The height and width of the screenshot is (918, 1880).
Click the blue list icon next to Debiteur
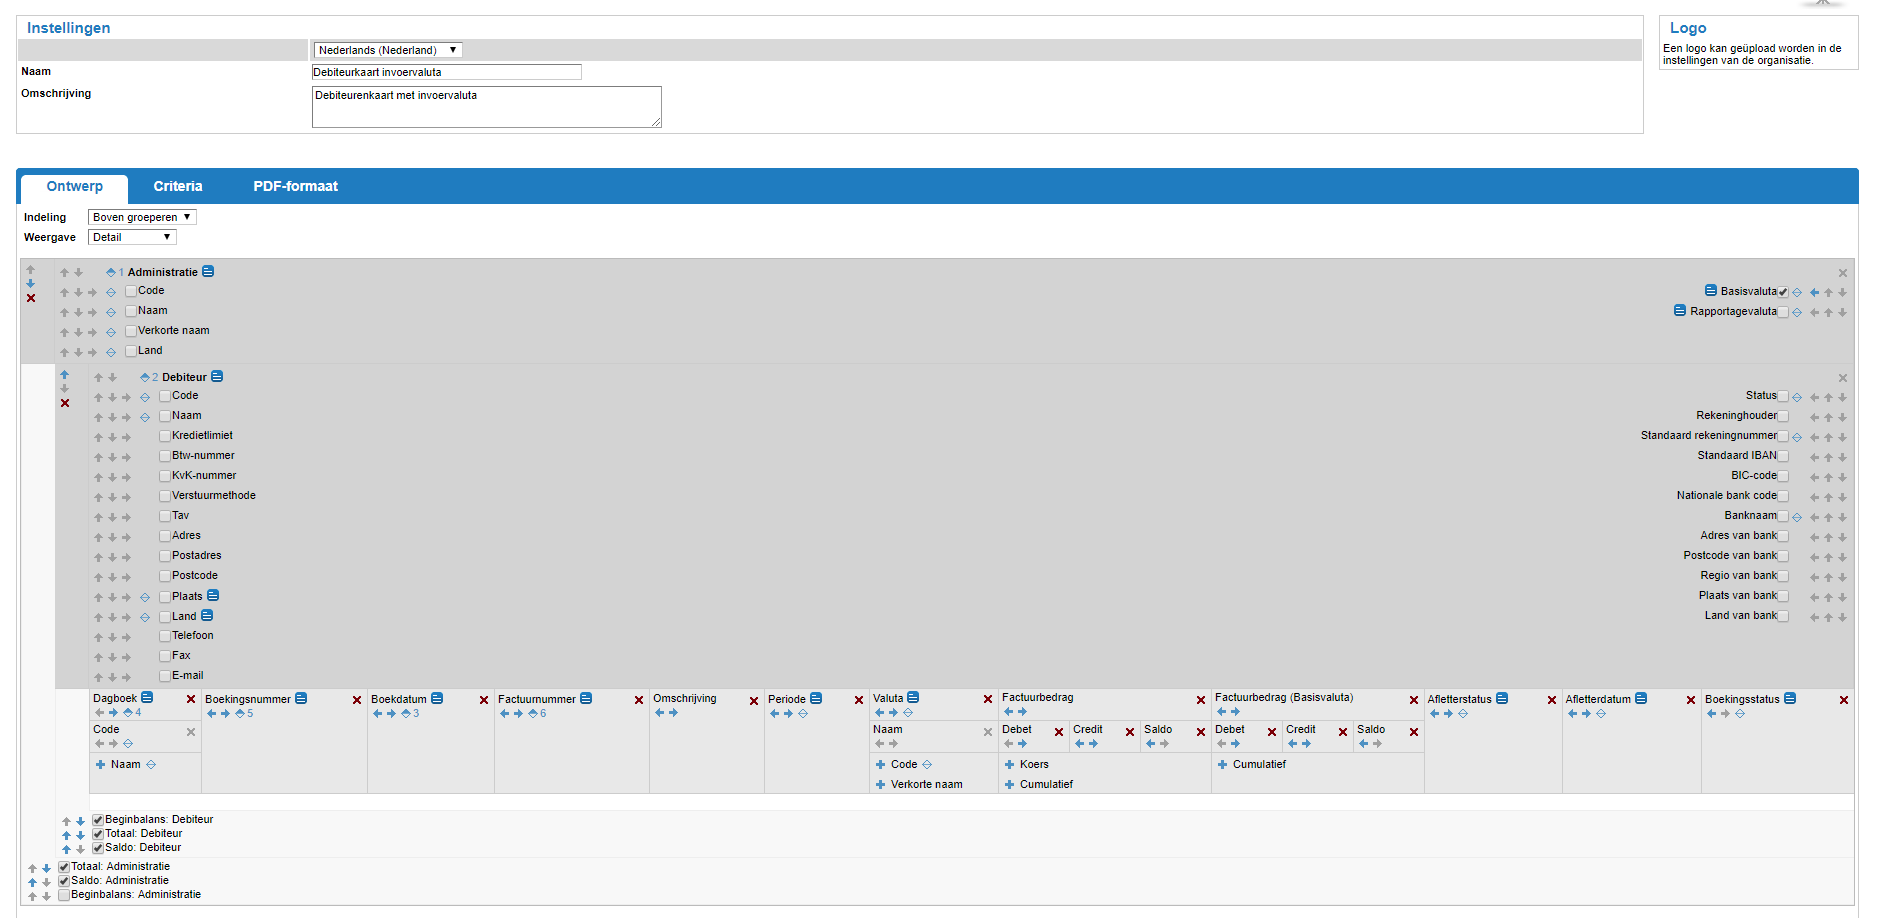pyautogui.click(x=217, y=377)
